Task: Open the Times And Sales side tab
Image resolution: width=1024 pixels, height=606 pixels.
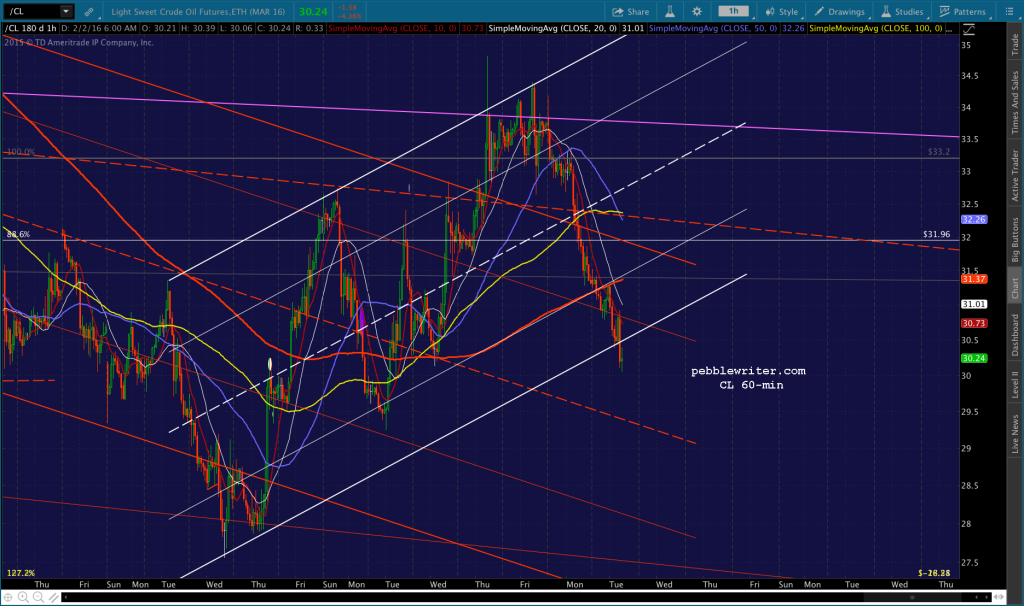Action: point(1015,102)
